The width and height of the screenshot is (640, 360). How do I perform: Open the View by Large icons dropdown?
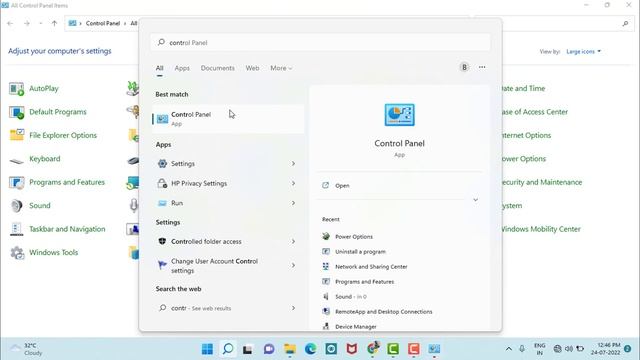point(584,51)
